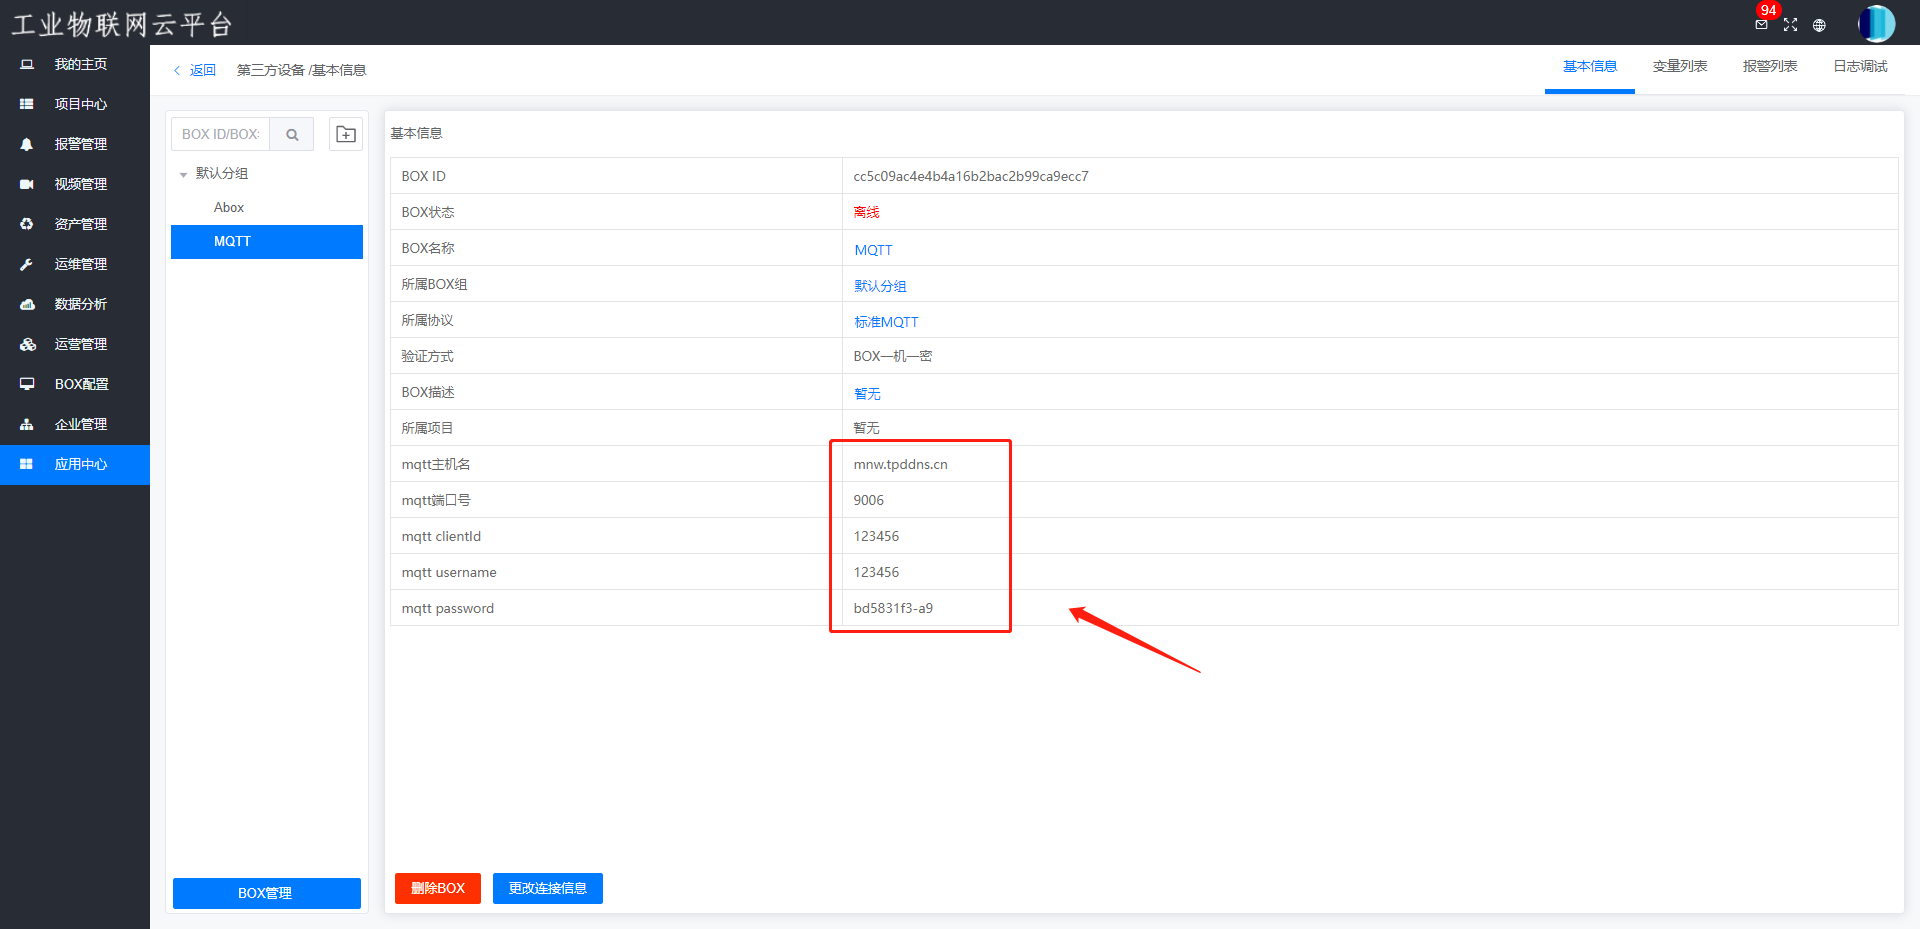Focus the BOX ID search field
The image size is (1920, 929).
tap(221, 134)
